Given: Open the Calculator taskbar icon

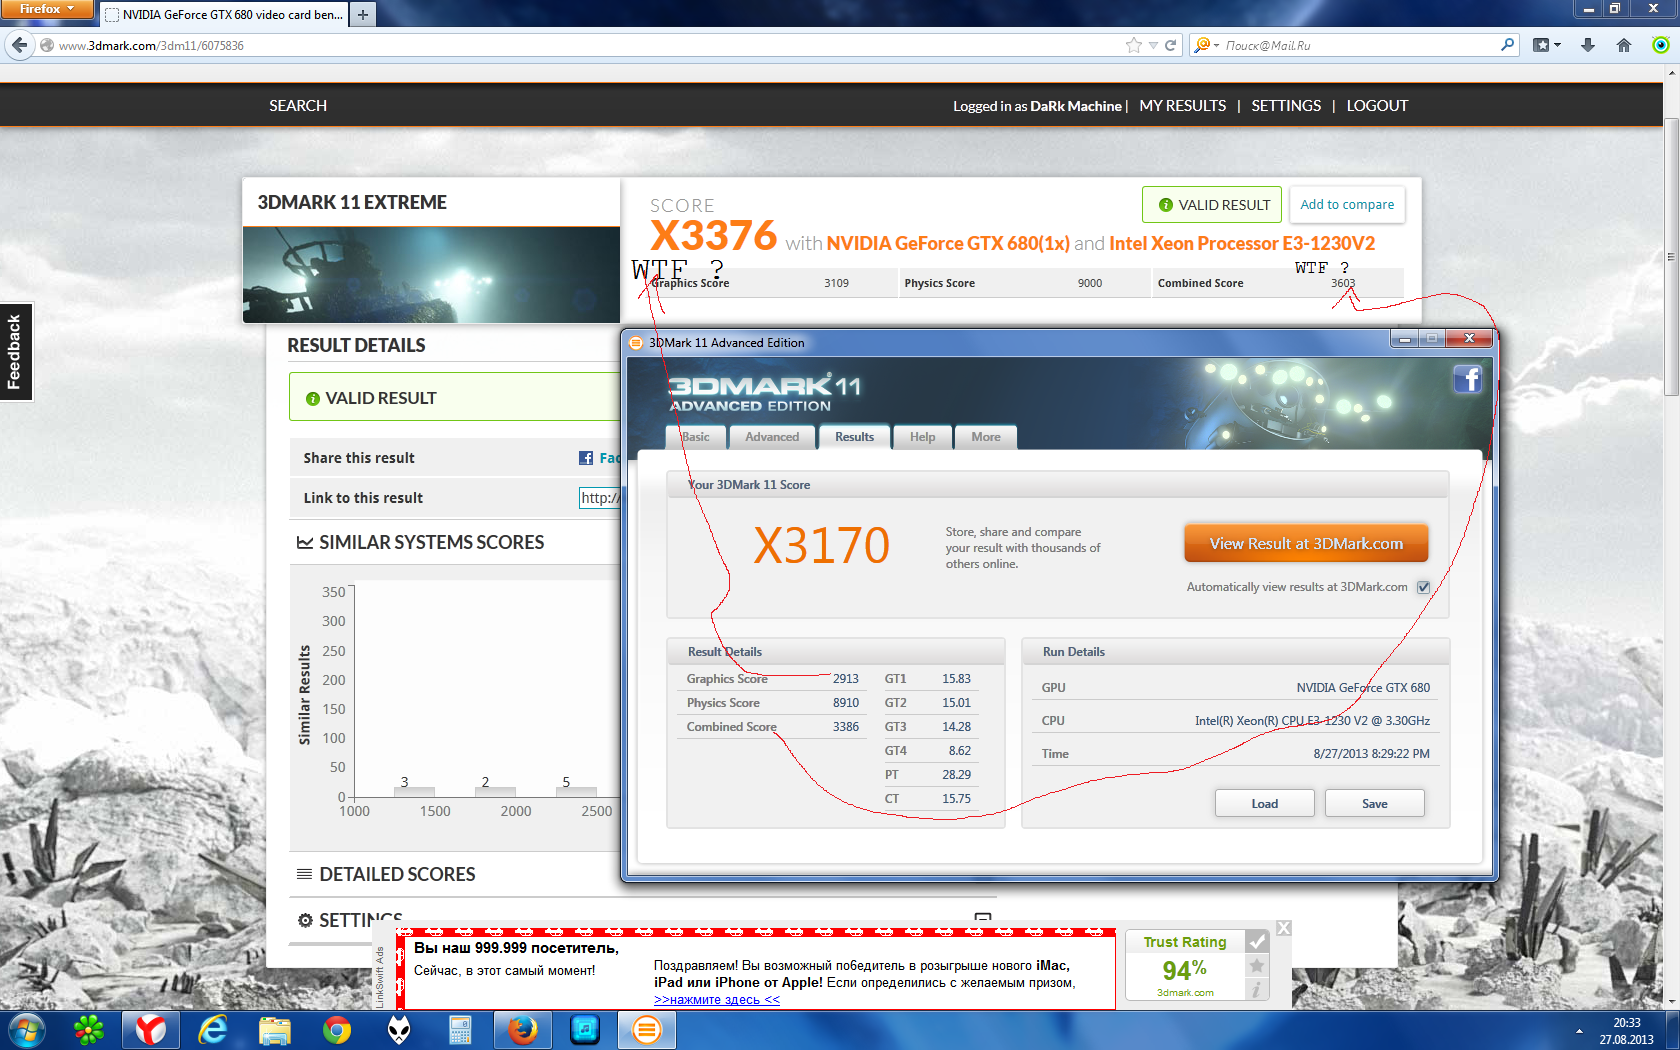Looking at the screenshot, I should [460, 1030].
